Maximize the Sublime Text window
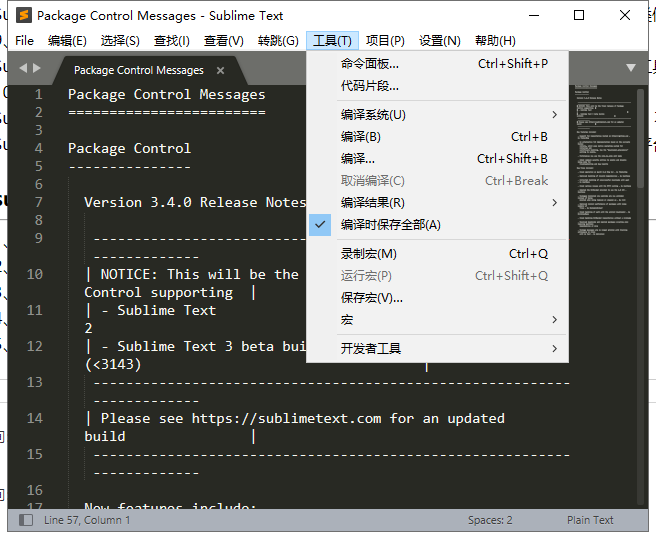656x539 pixels. (579, 15)
